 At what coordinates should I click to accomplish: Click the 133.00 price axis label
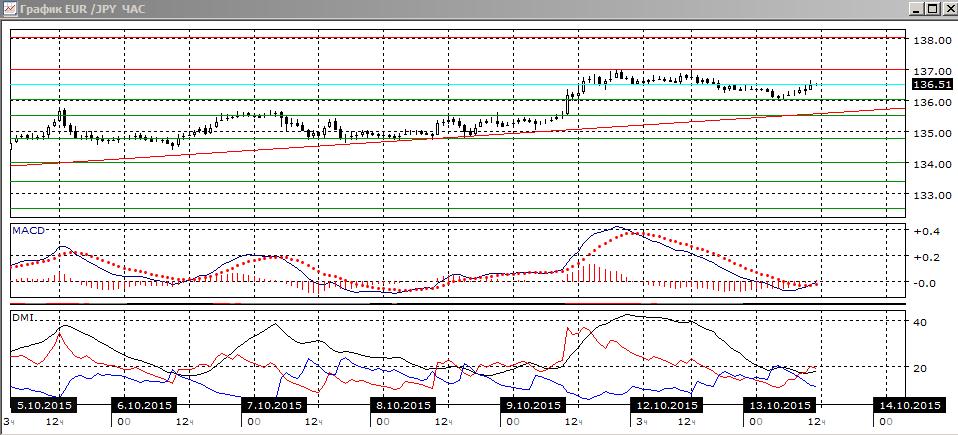pos(932,196)
